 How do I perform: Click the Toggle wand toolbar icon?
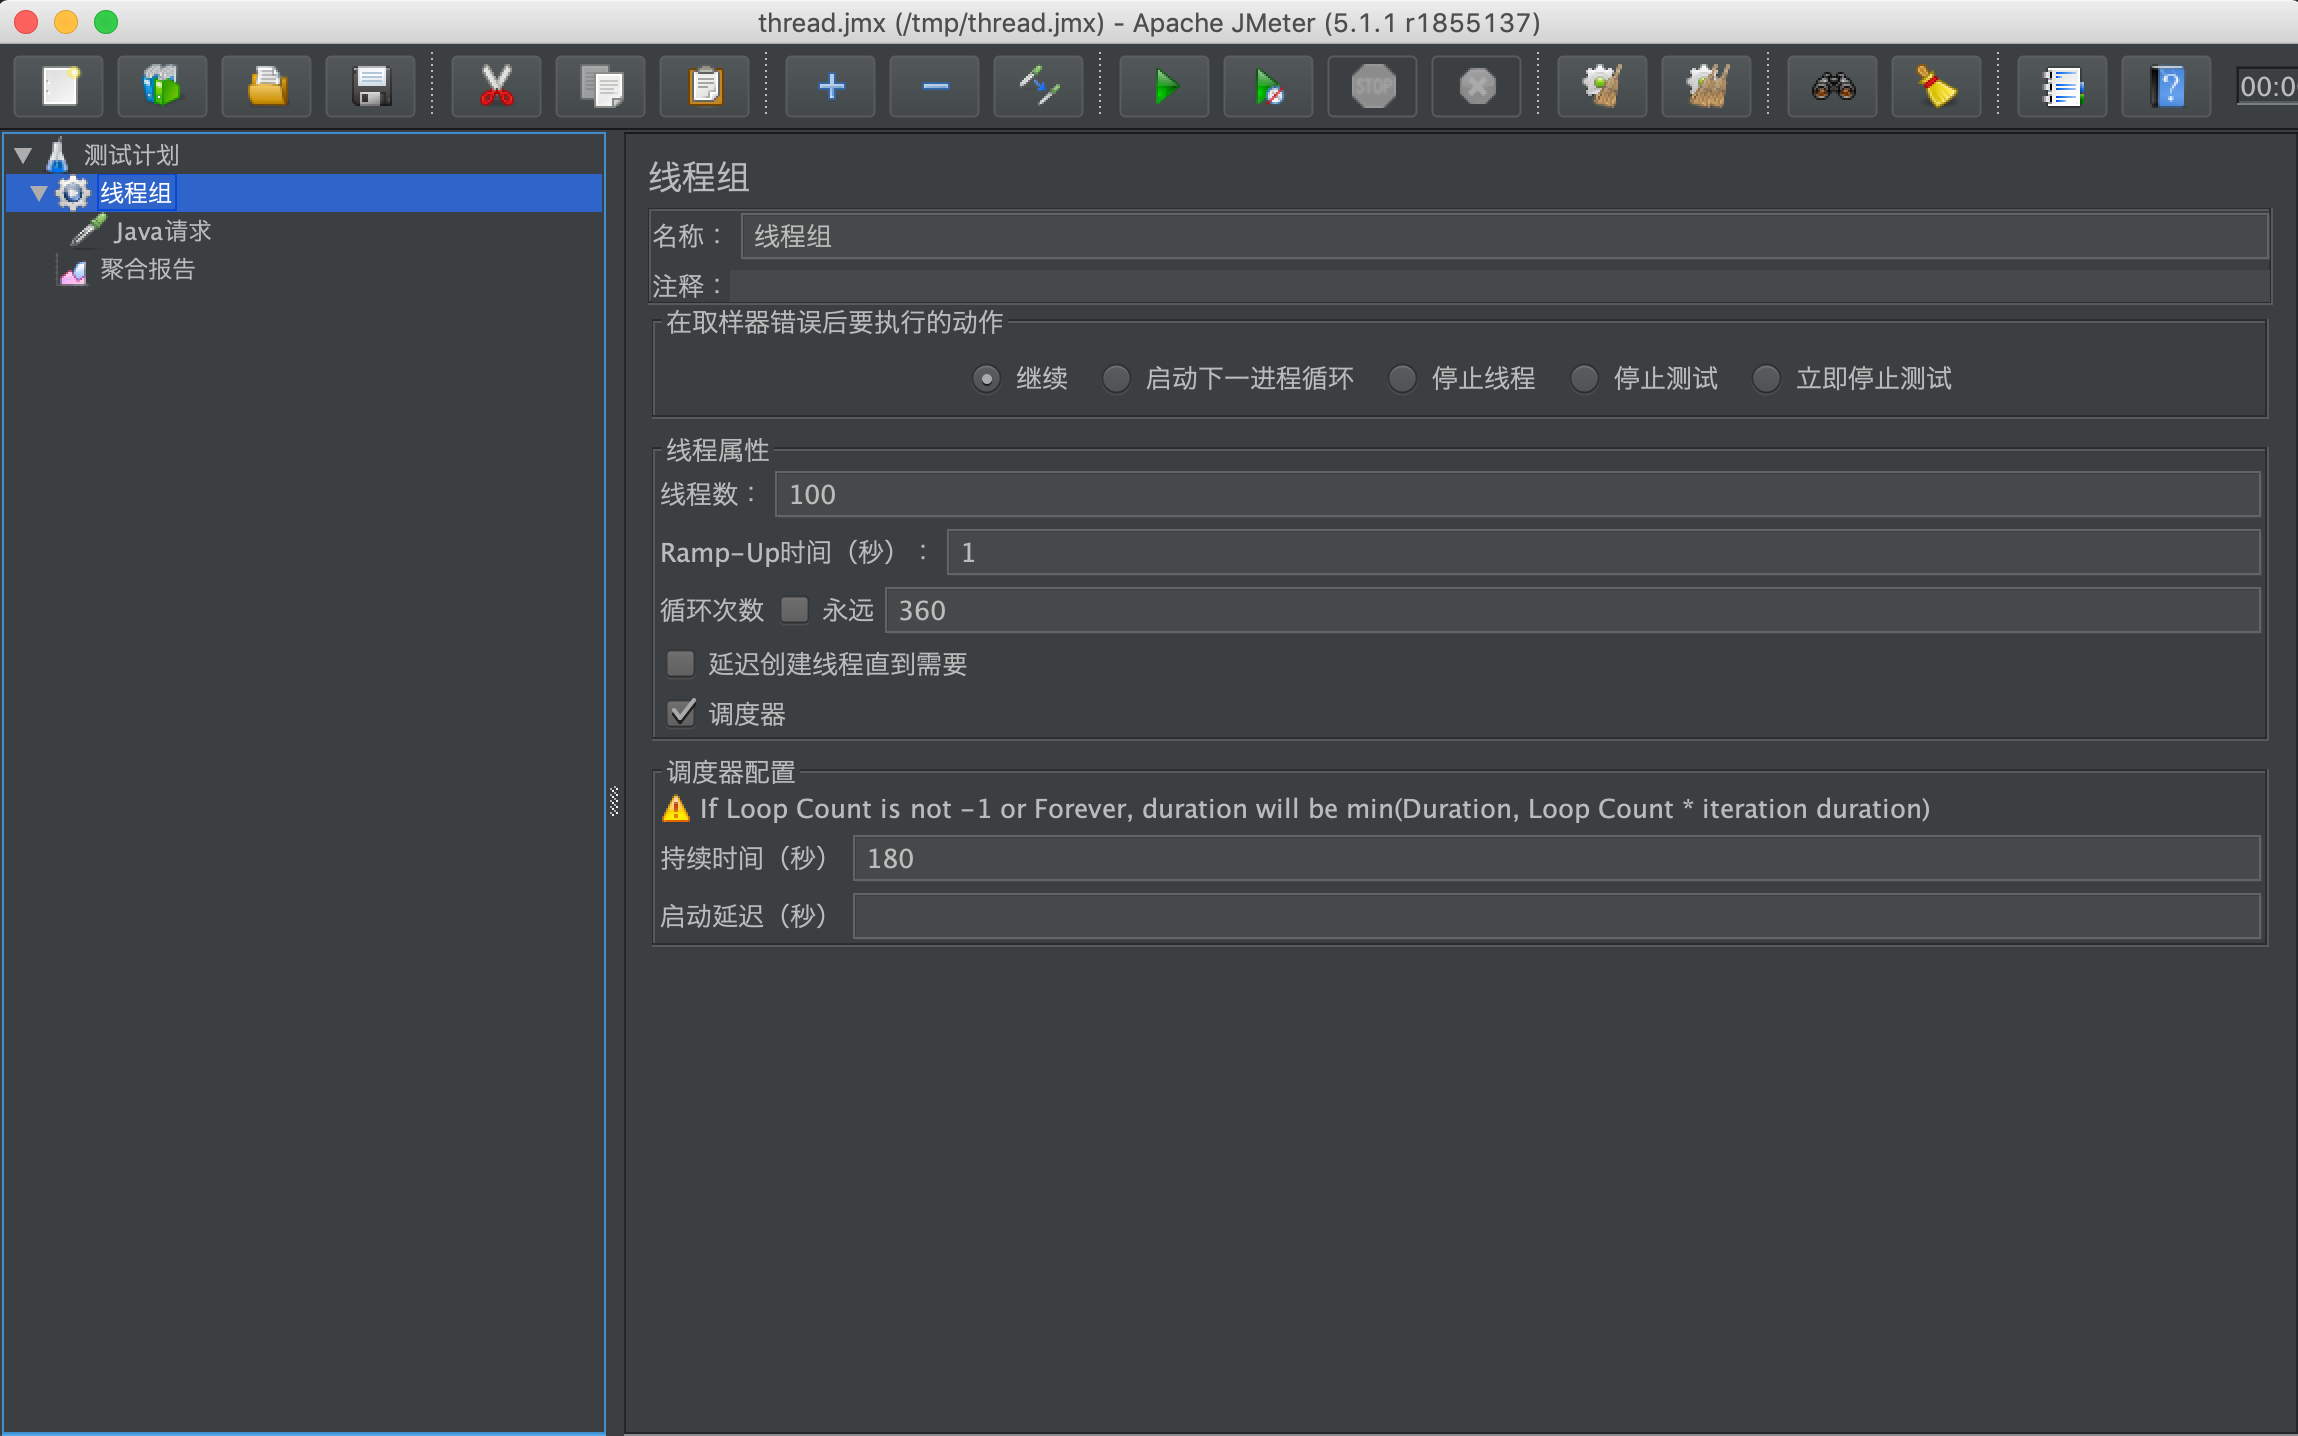(1038, 87)
